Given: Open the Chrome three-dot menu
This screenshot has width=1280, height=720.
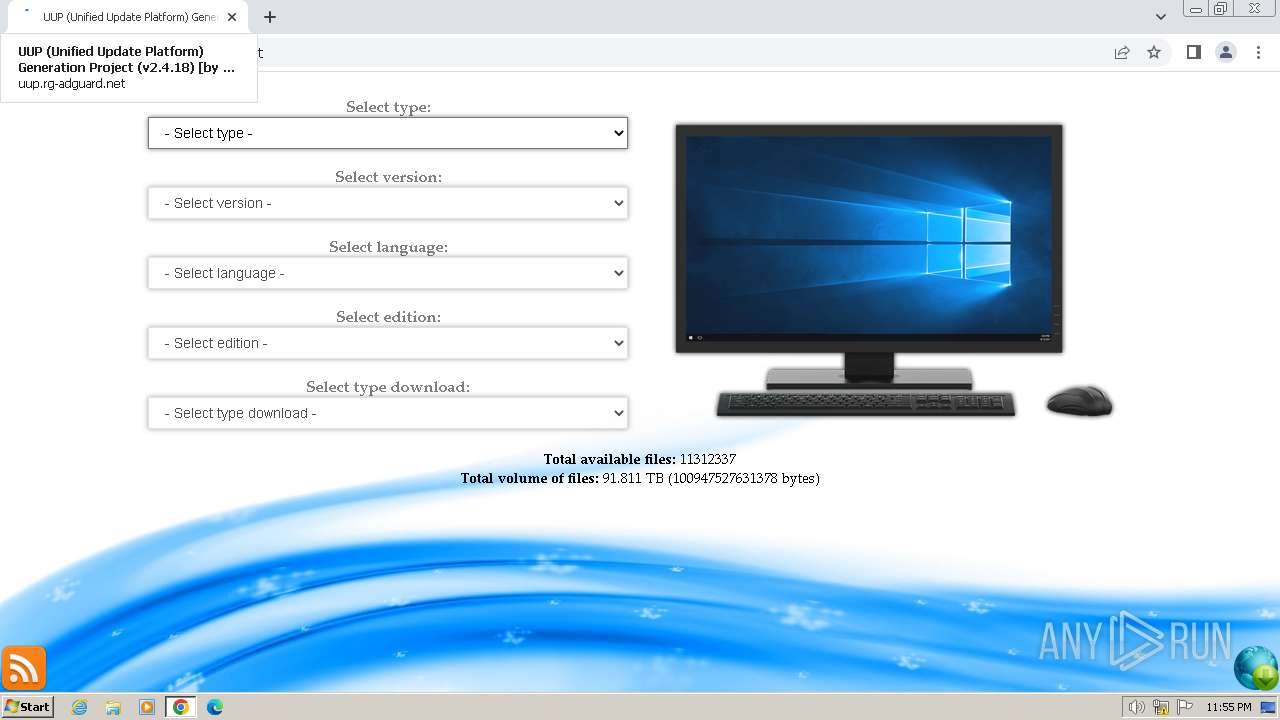Looking at the screenshot, I should pyautogui.click(x=1258, y=52).
